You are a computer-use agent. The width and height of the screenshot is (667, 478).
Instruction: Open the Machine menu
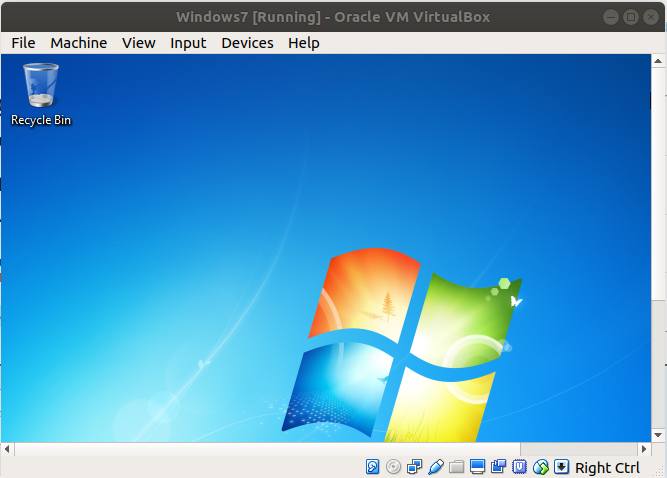click(x=79, y=43)
